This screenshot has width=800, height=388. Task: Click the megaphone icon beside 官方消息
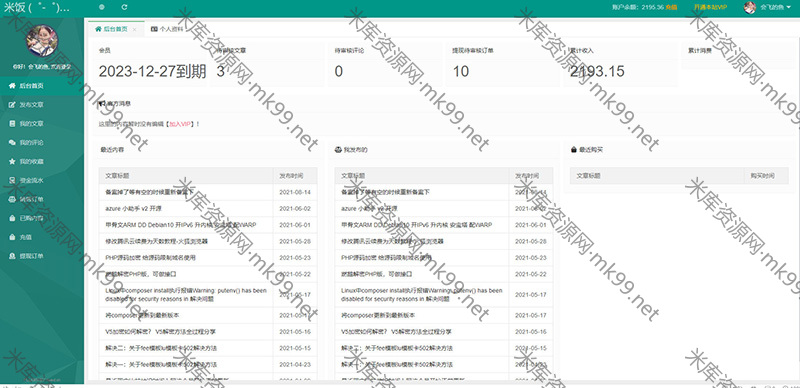(102, 103)
